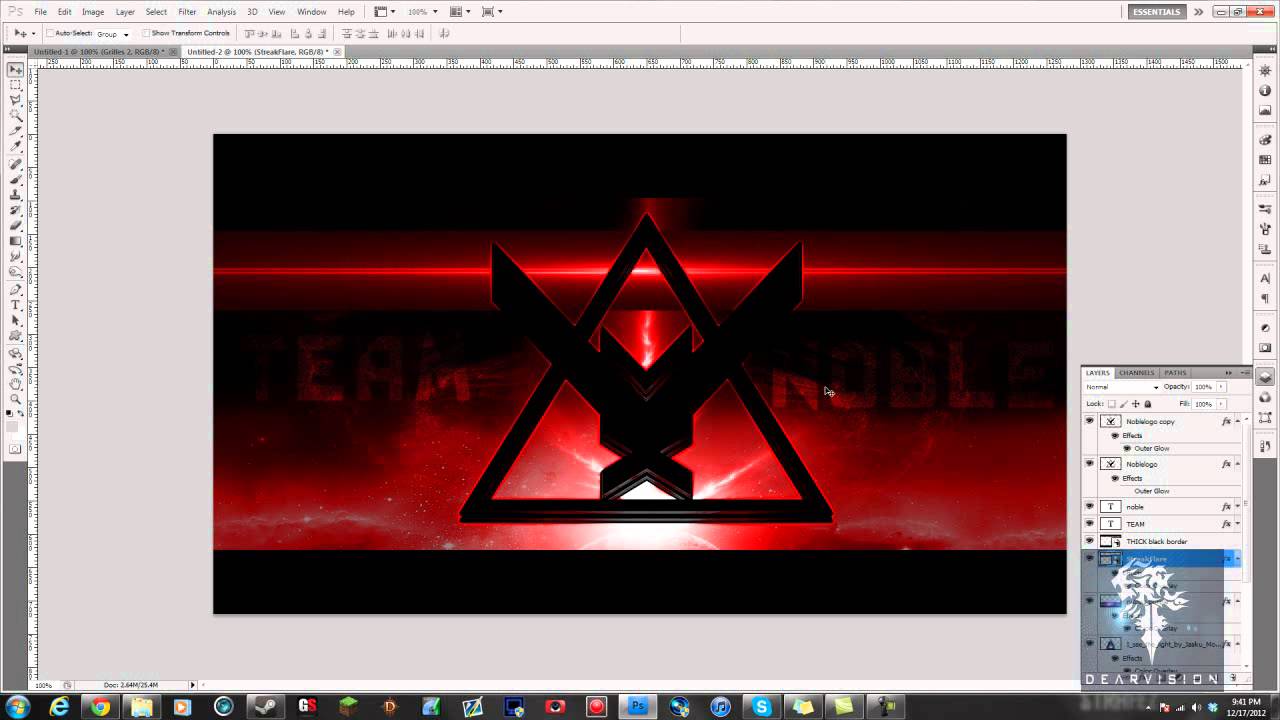The height and width of the screenshot is (720, 1280).
Task: Open the File menu
Action: pyautogui.click(x=40, y=12)
